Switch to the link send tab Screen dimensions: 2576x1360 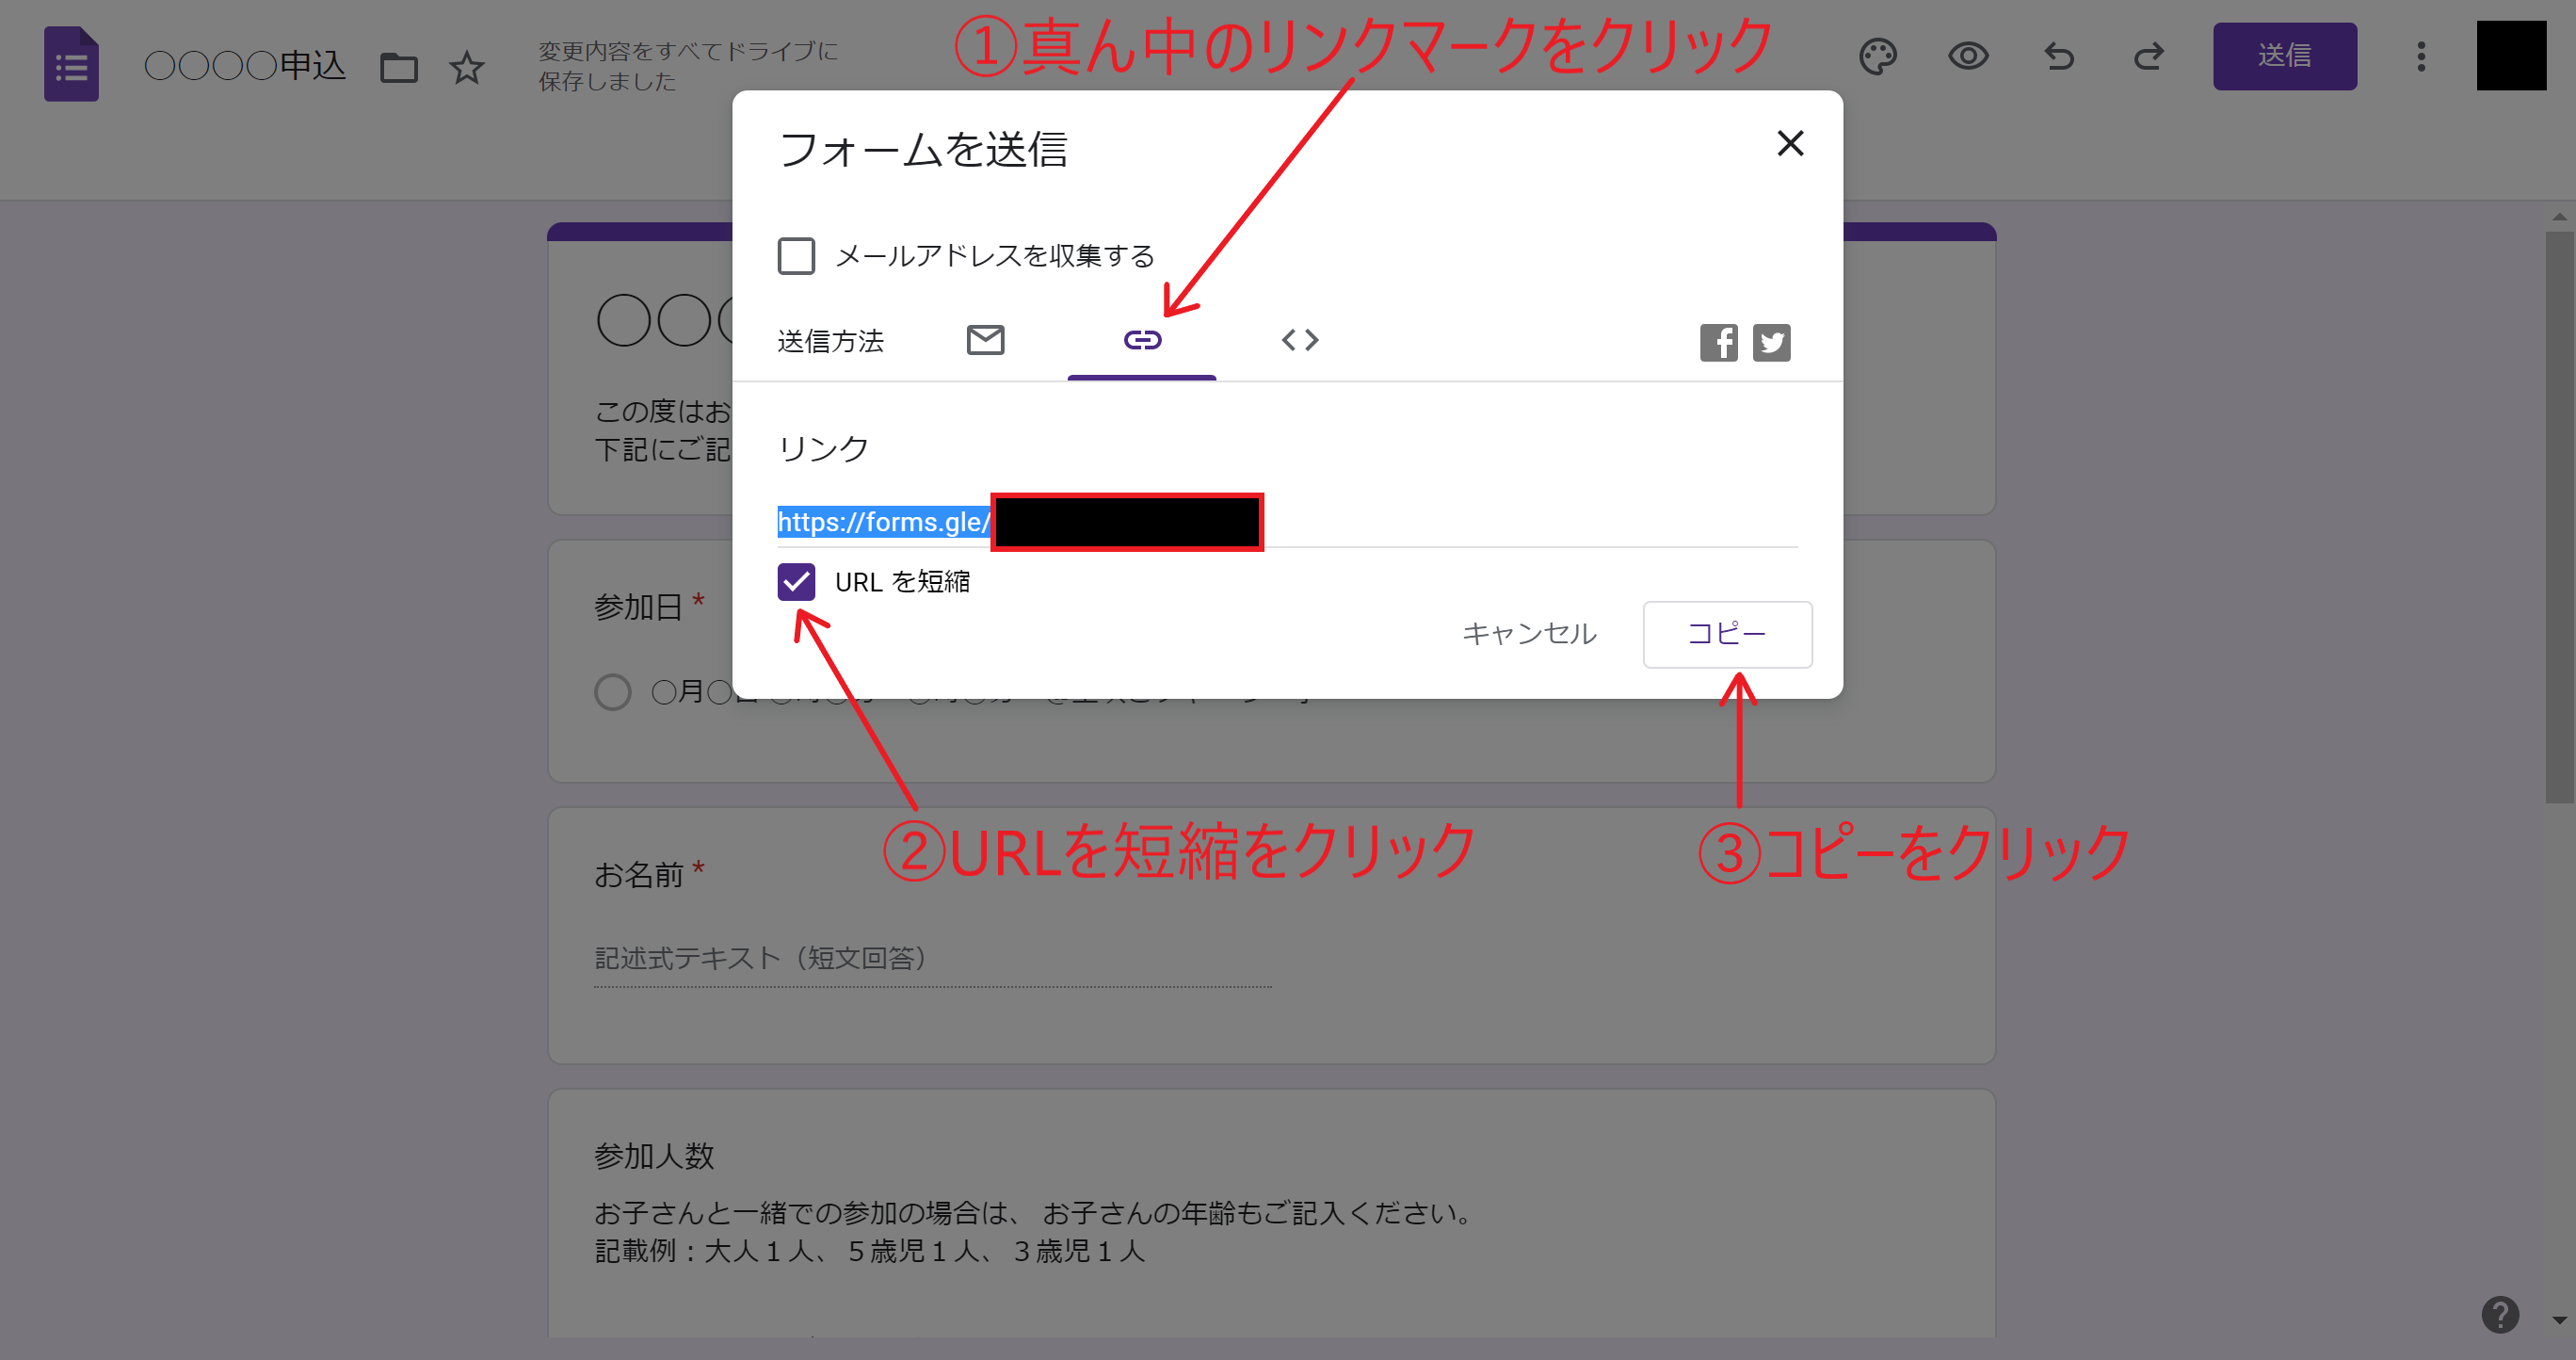(x=1142, y=340)
